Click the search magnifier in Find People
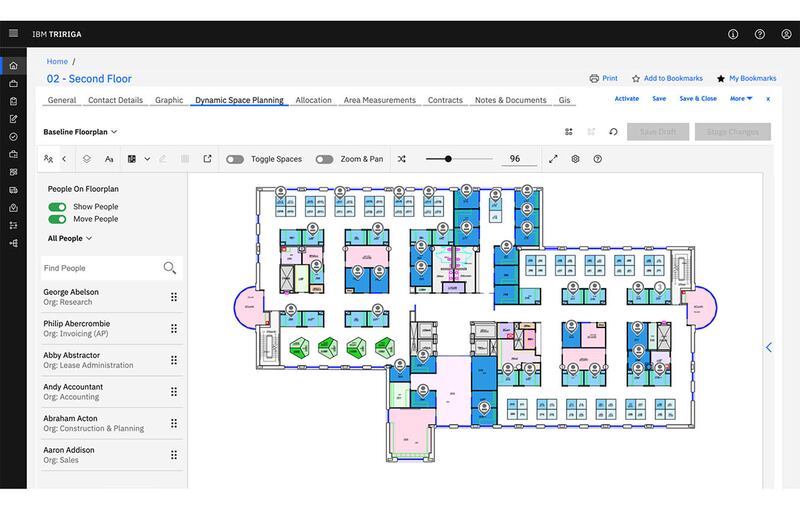The height and width of the screenshot is (531, 800). coord(170,268)
